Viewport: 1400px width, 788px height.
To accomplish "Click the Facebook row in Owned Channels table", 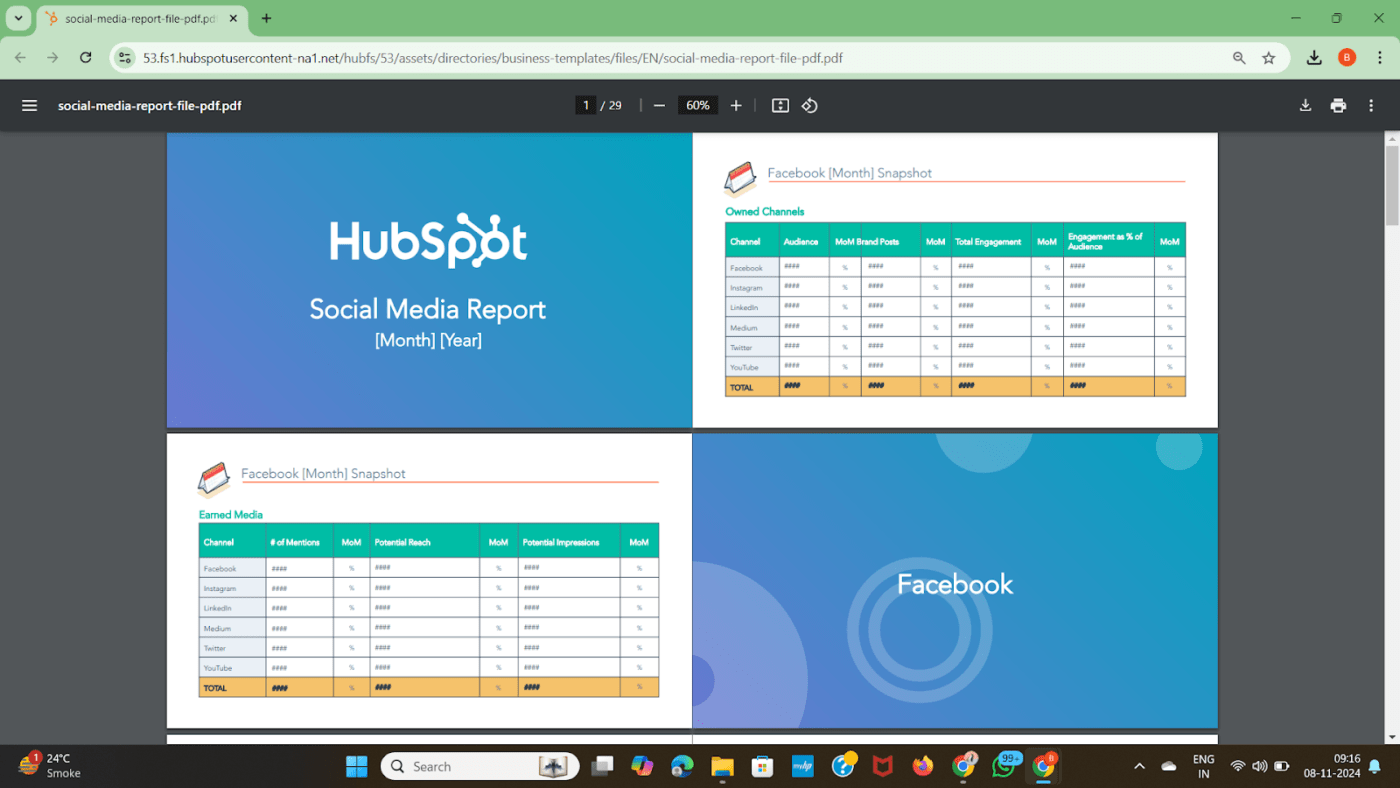I will (x=955, y=267).
